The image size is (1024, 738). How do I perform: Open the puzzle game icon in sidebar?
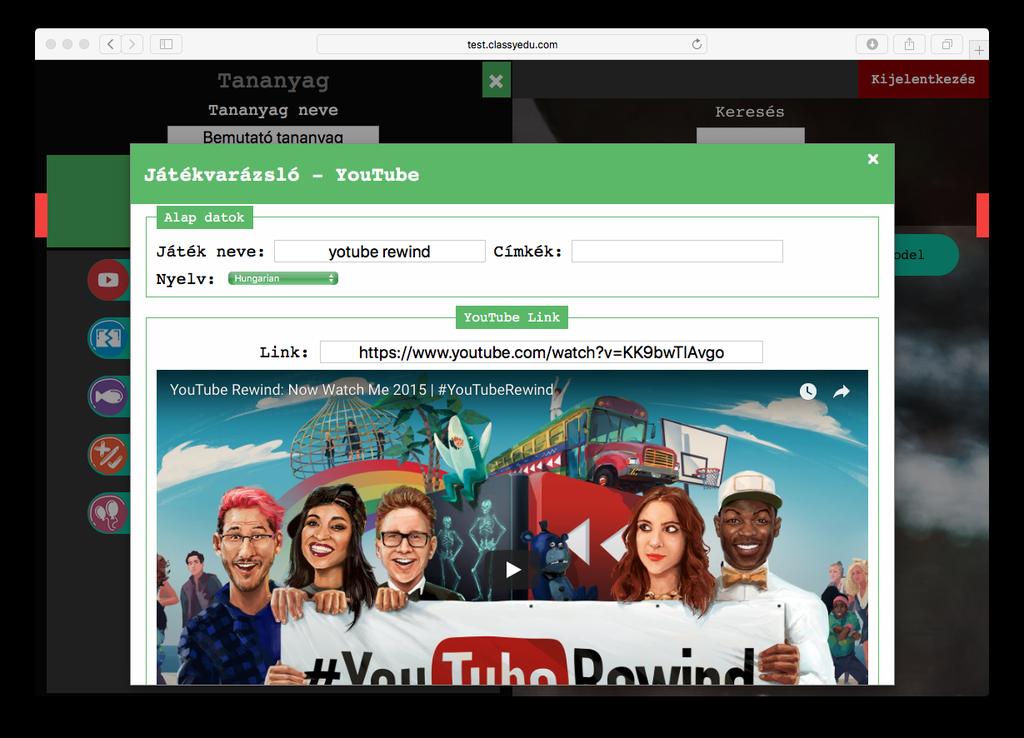tap(108, 338)
